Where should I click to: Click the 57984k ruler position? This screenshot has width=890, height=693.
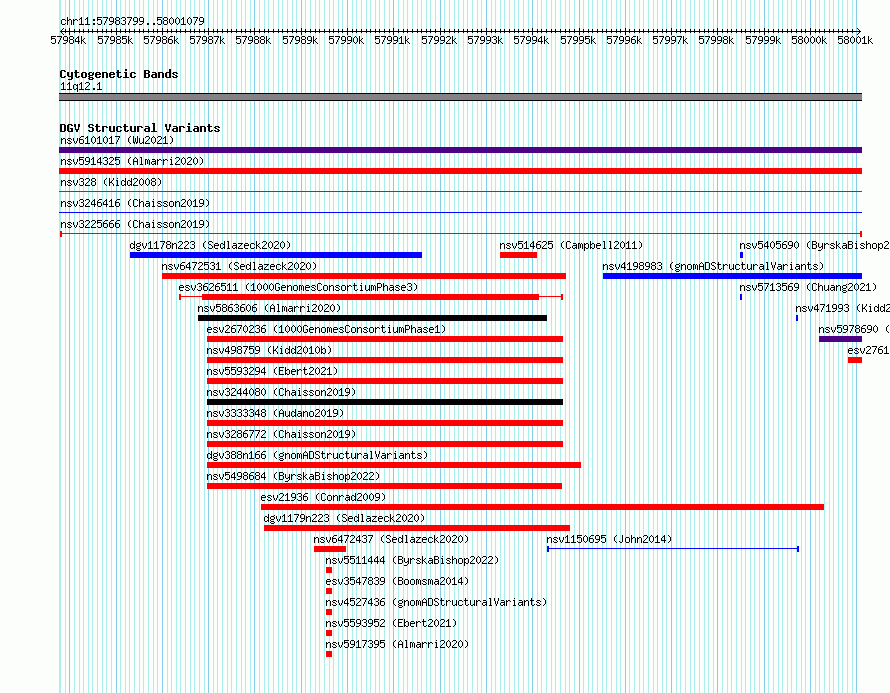pyautogui.click(x=68, y=40)
